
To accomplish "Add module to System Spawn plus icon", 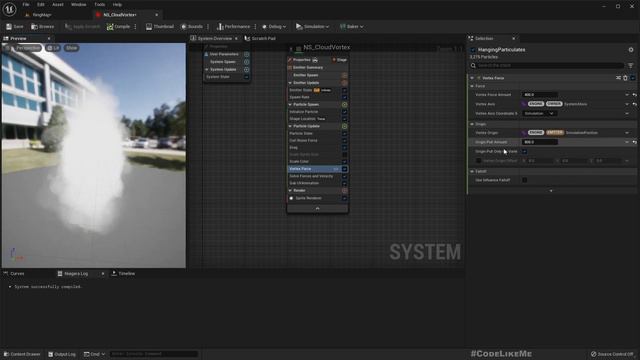I will [x=247, y=62].
